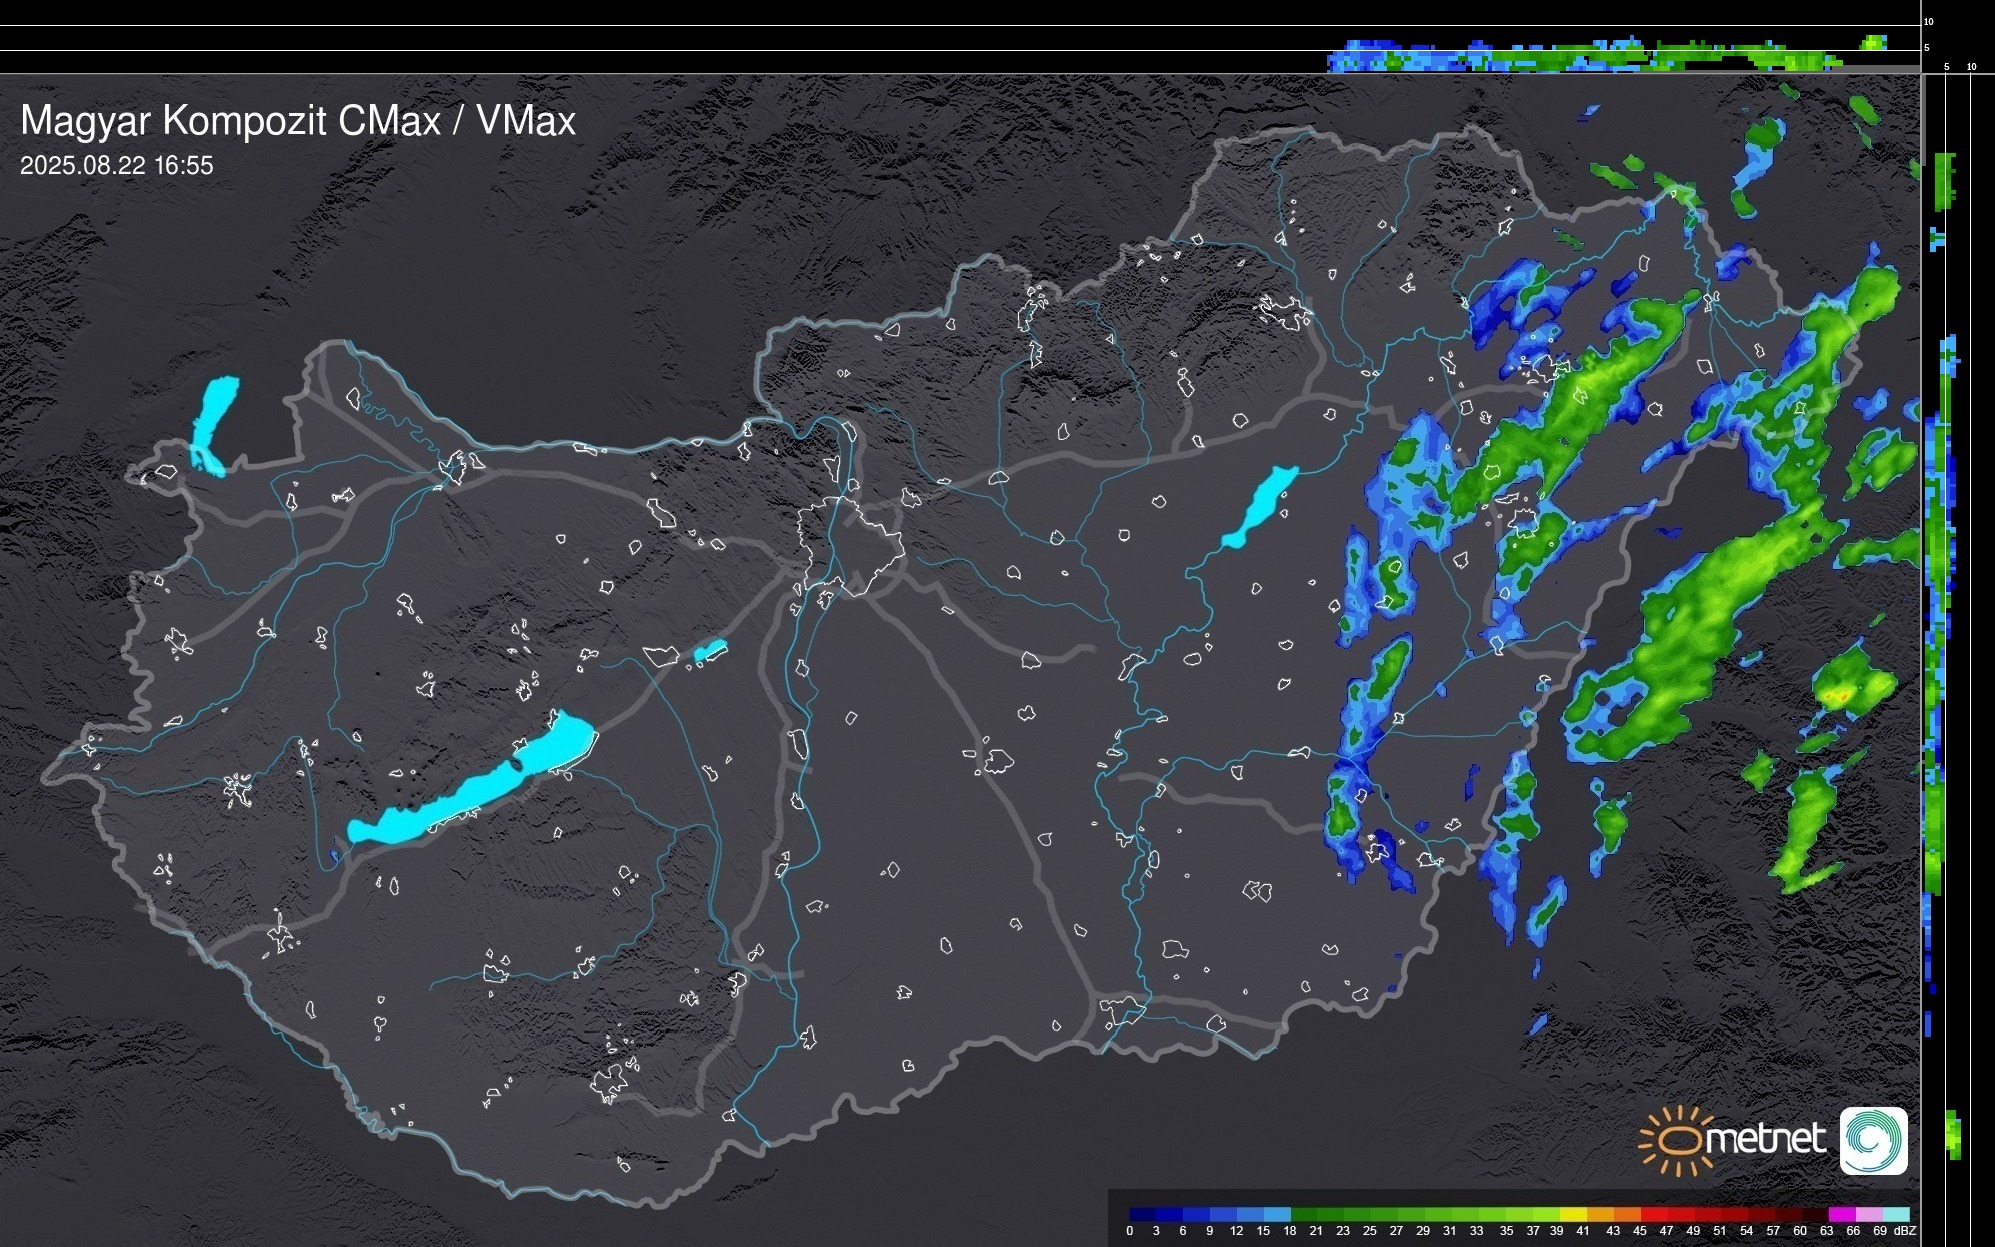Click the dBZ unit label on the legend
The image size is (1995, 1247).
1905,1231
